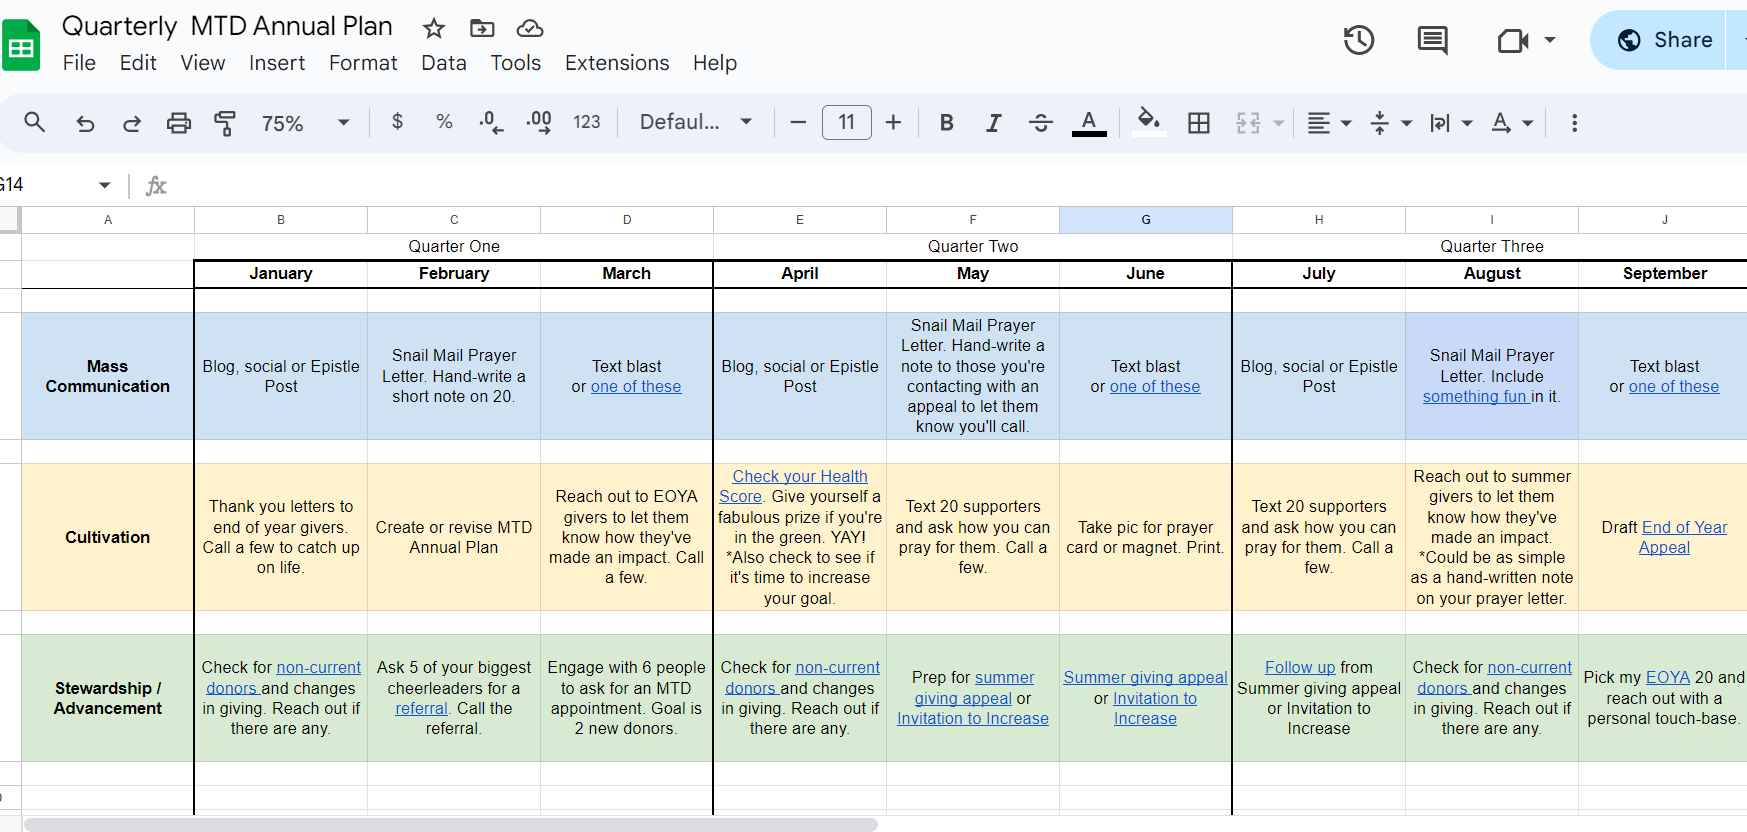
Task: Toggle bold formatting
Action: click(x=946, y=123)
